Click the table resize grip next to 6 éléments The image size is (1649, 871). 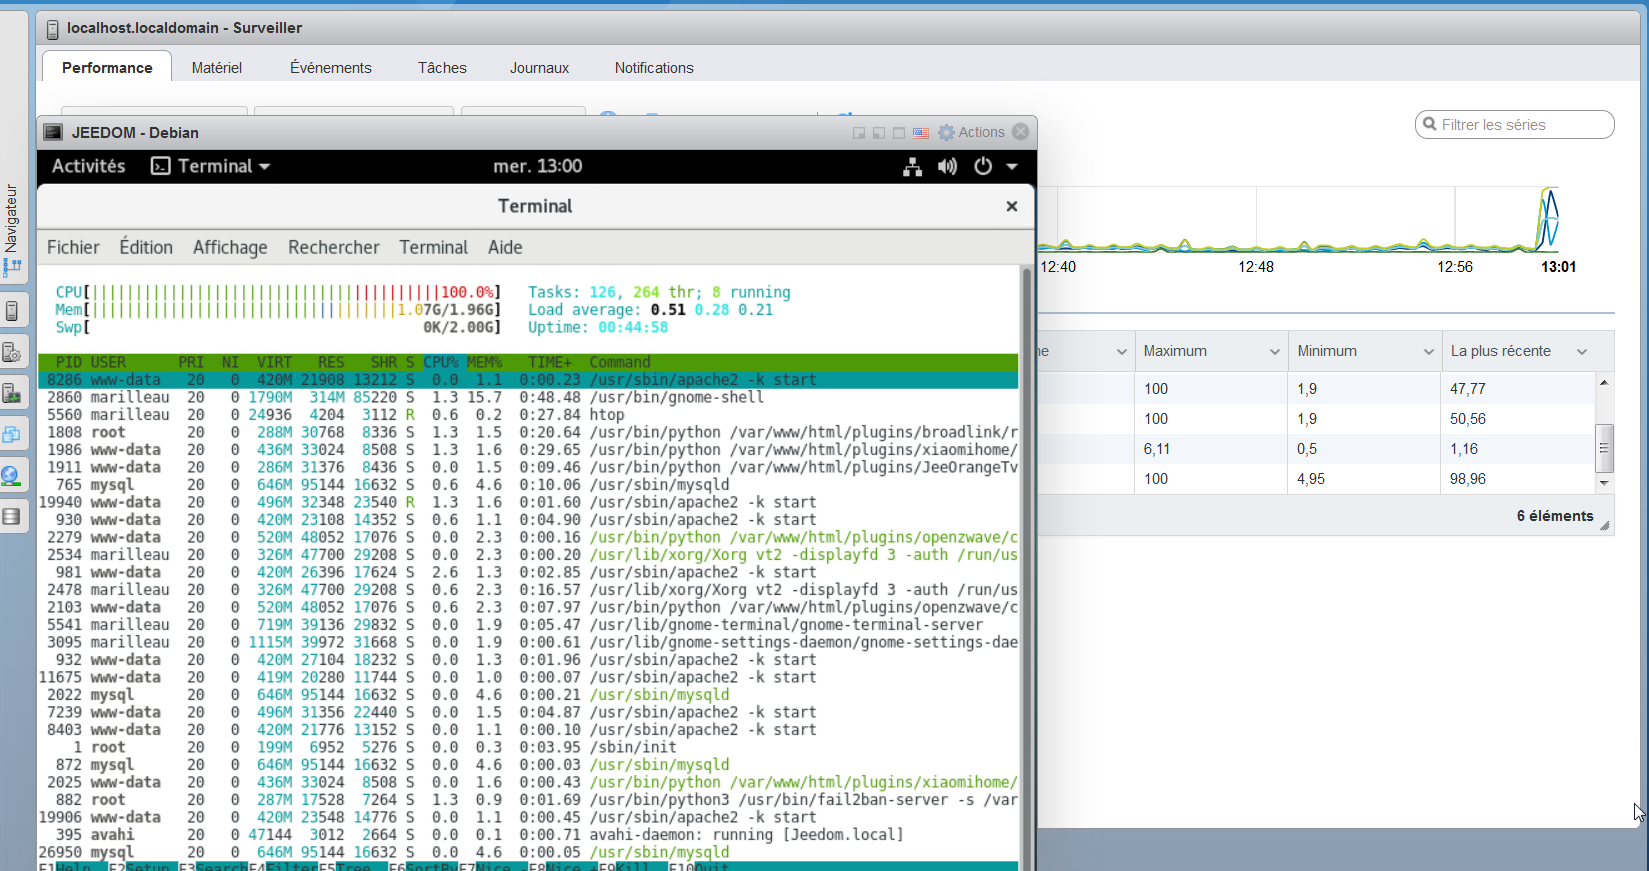(x=1605, y=525)
